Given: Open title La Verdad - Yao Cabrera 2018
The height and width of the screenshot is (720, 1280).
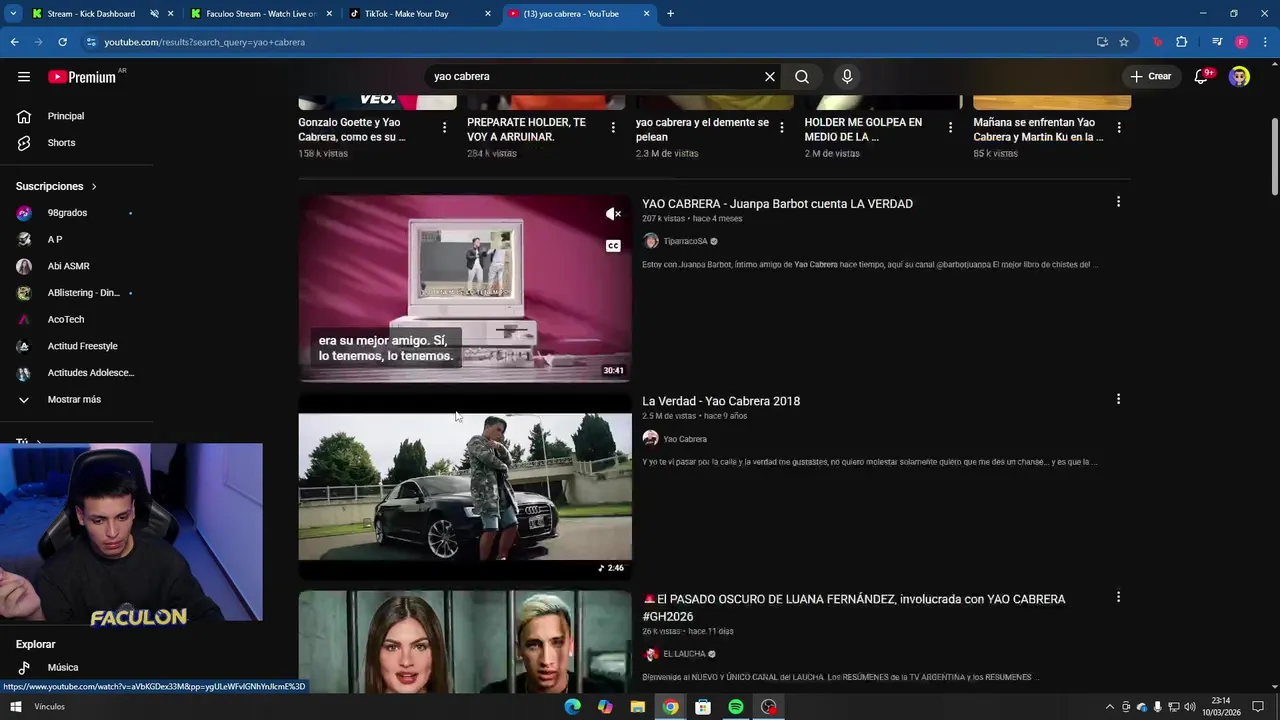Looking at the screenshot, I should 721,401.
